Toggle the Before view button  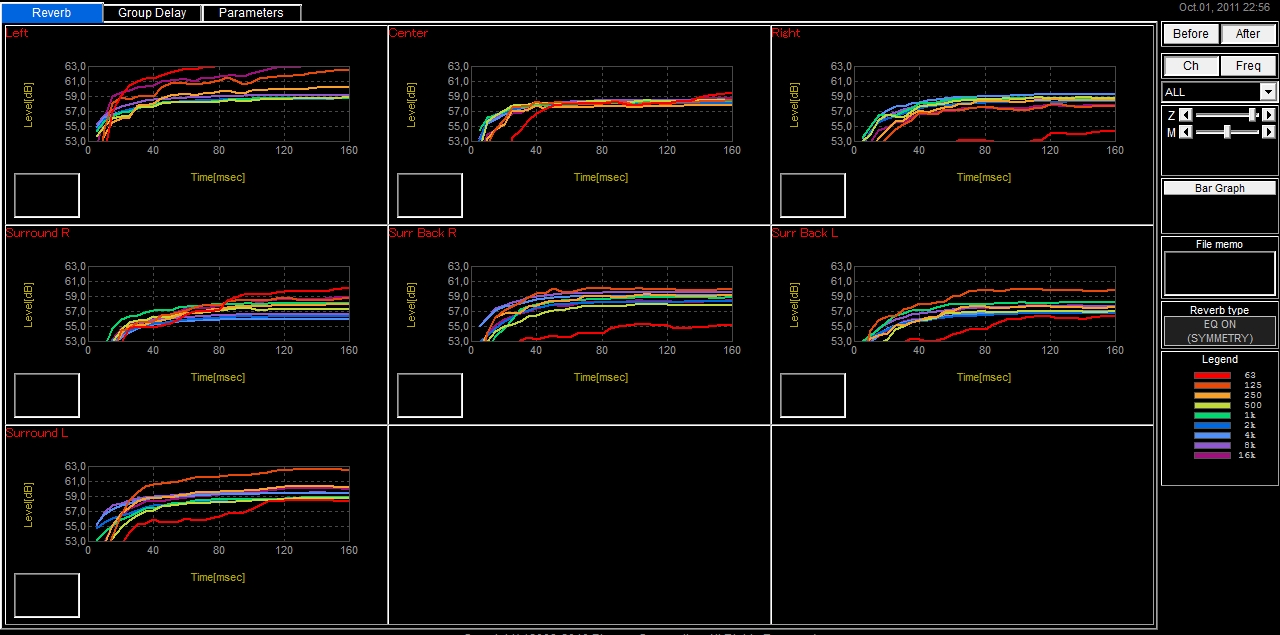[x=1190, y=34]
